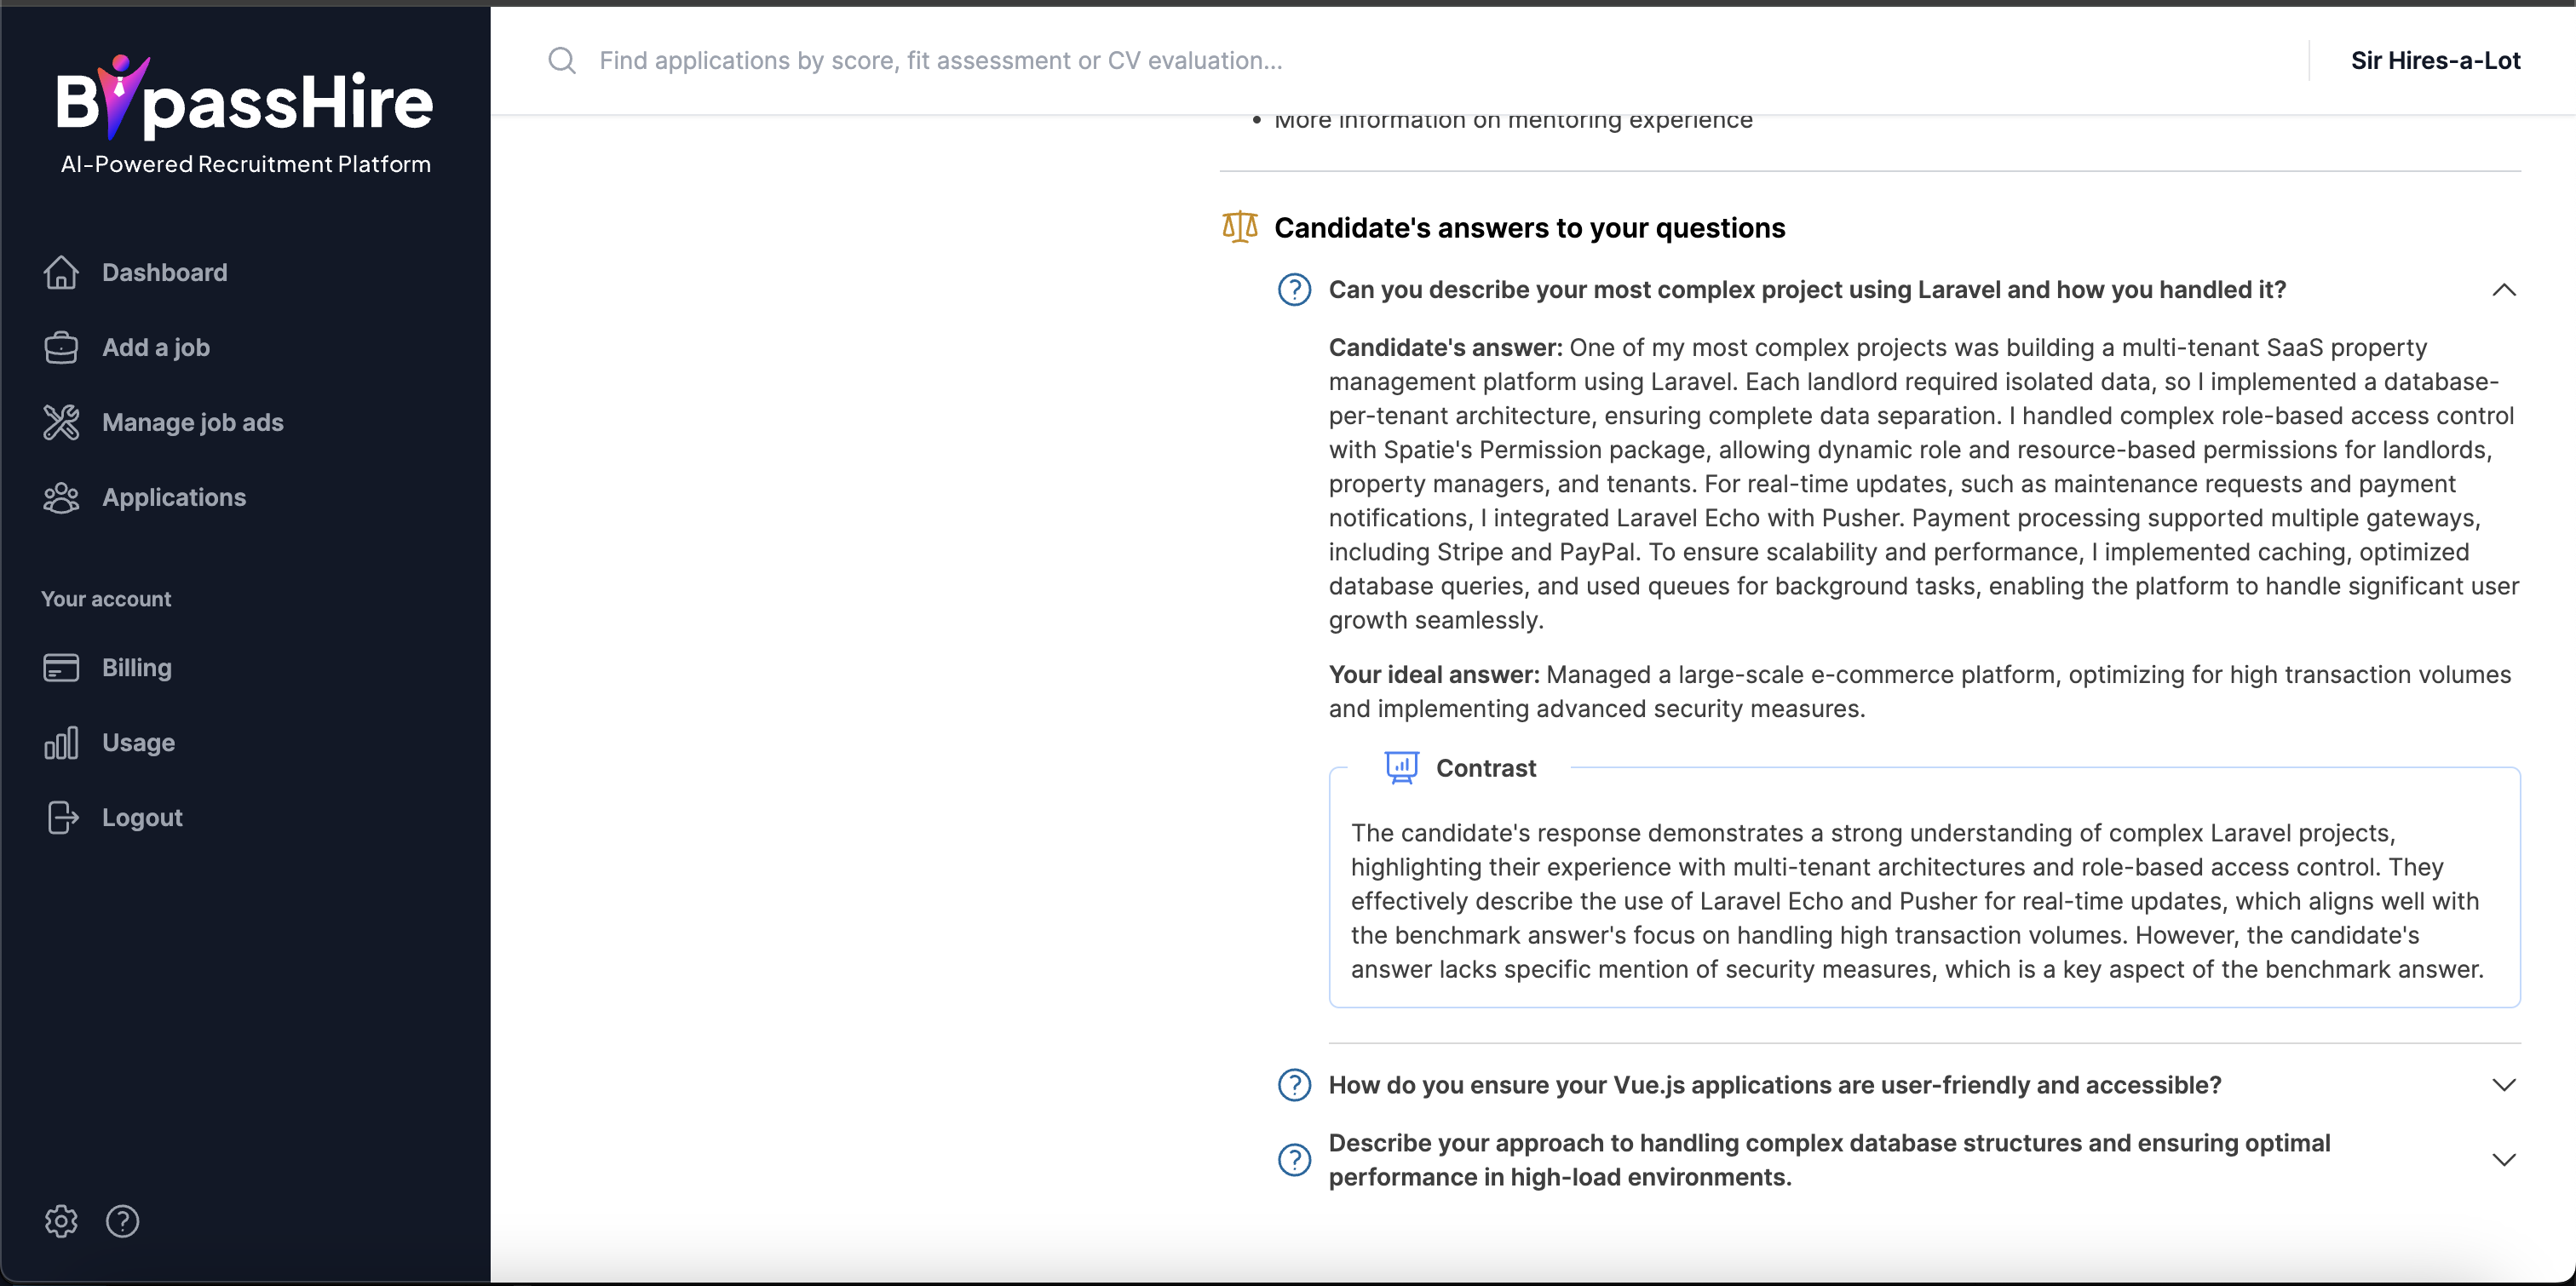
Task: Focus the Find applications search field
Action: tap(940, 61)
